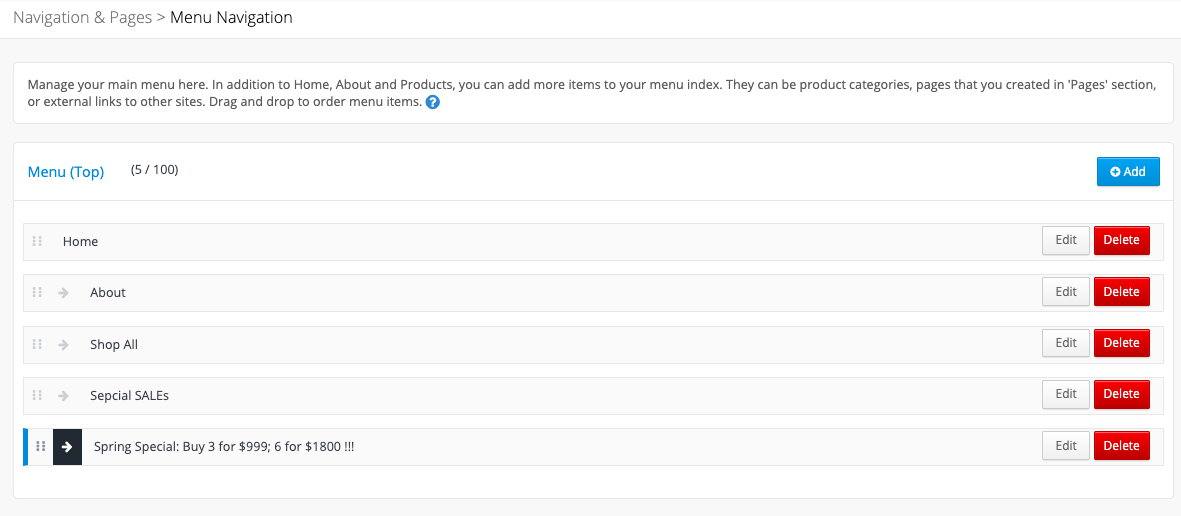Click the indent arrow next to About
This screenshot has width=1181, height=516.
click(x=63, y=292)
